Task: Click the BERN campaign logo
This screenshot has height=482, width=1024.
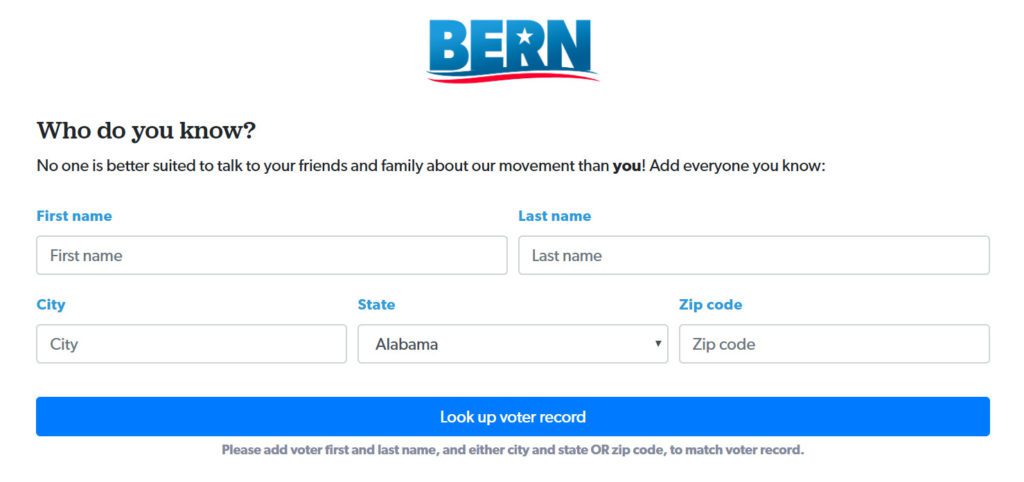Action: (x=512, y=48)
